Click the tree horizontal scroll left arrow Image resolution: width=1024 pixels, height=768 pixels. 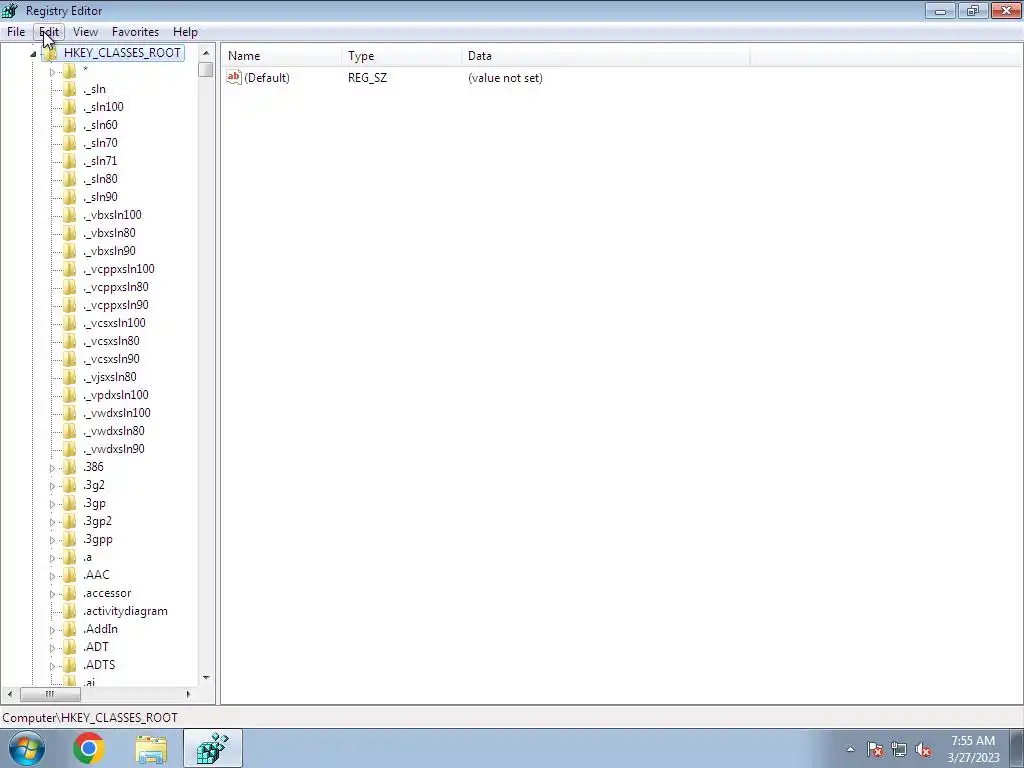(10, 694)
